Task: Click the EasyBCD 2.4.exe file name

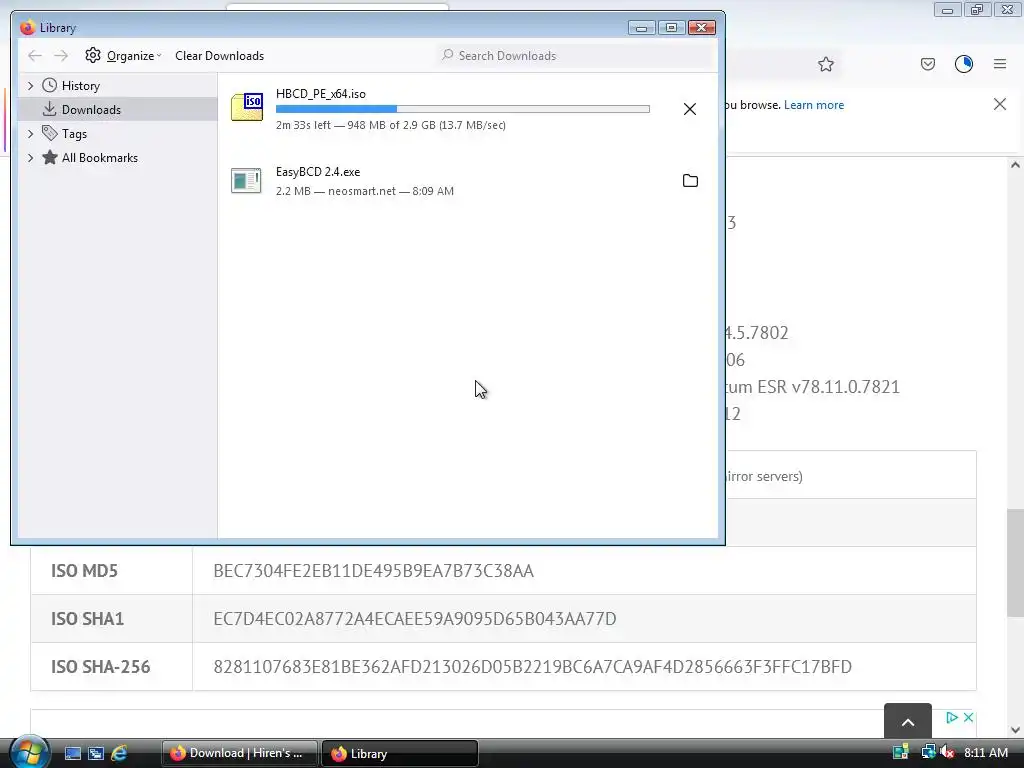Action: coord(318,172)
